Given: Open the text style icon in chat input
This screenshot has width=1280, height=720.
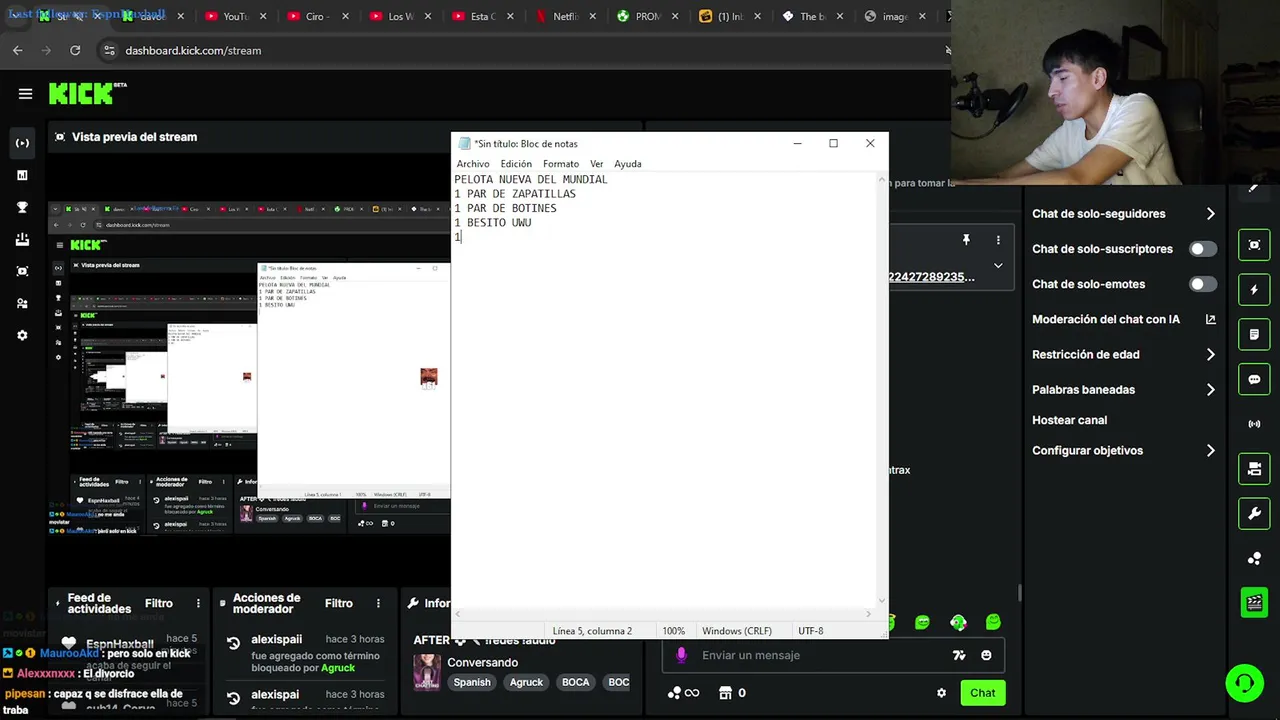Looking at the screenshot, I should click(x=959, y=655).
